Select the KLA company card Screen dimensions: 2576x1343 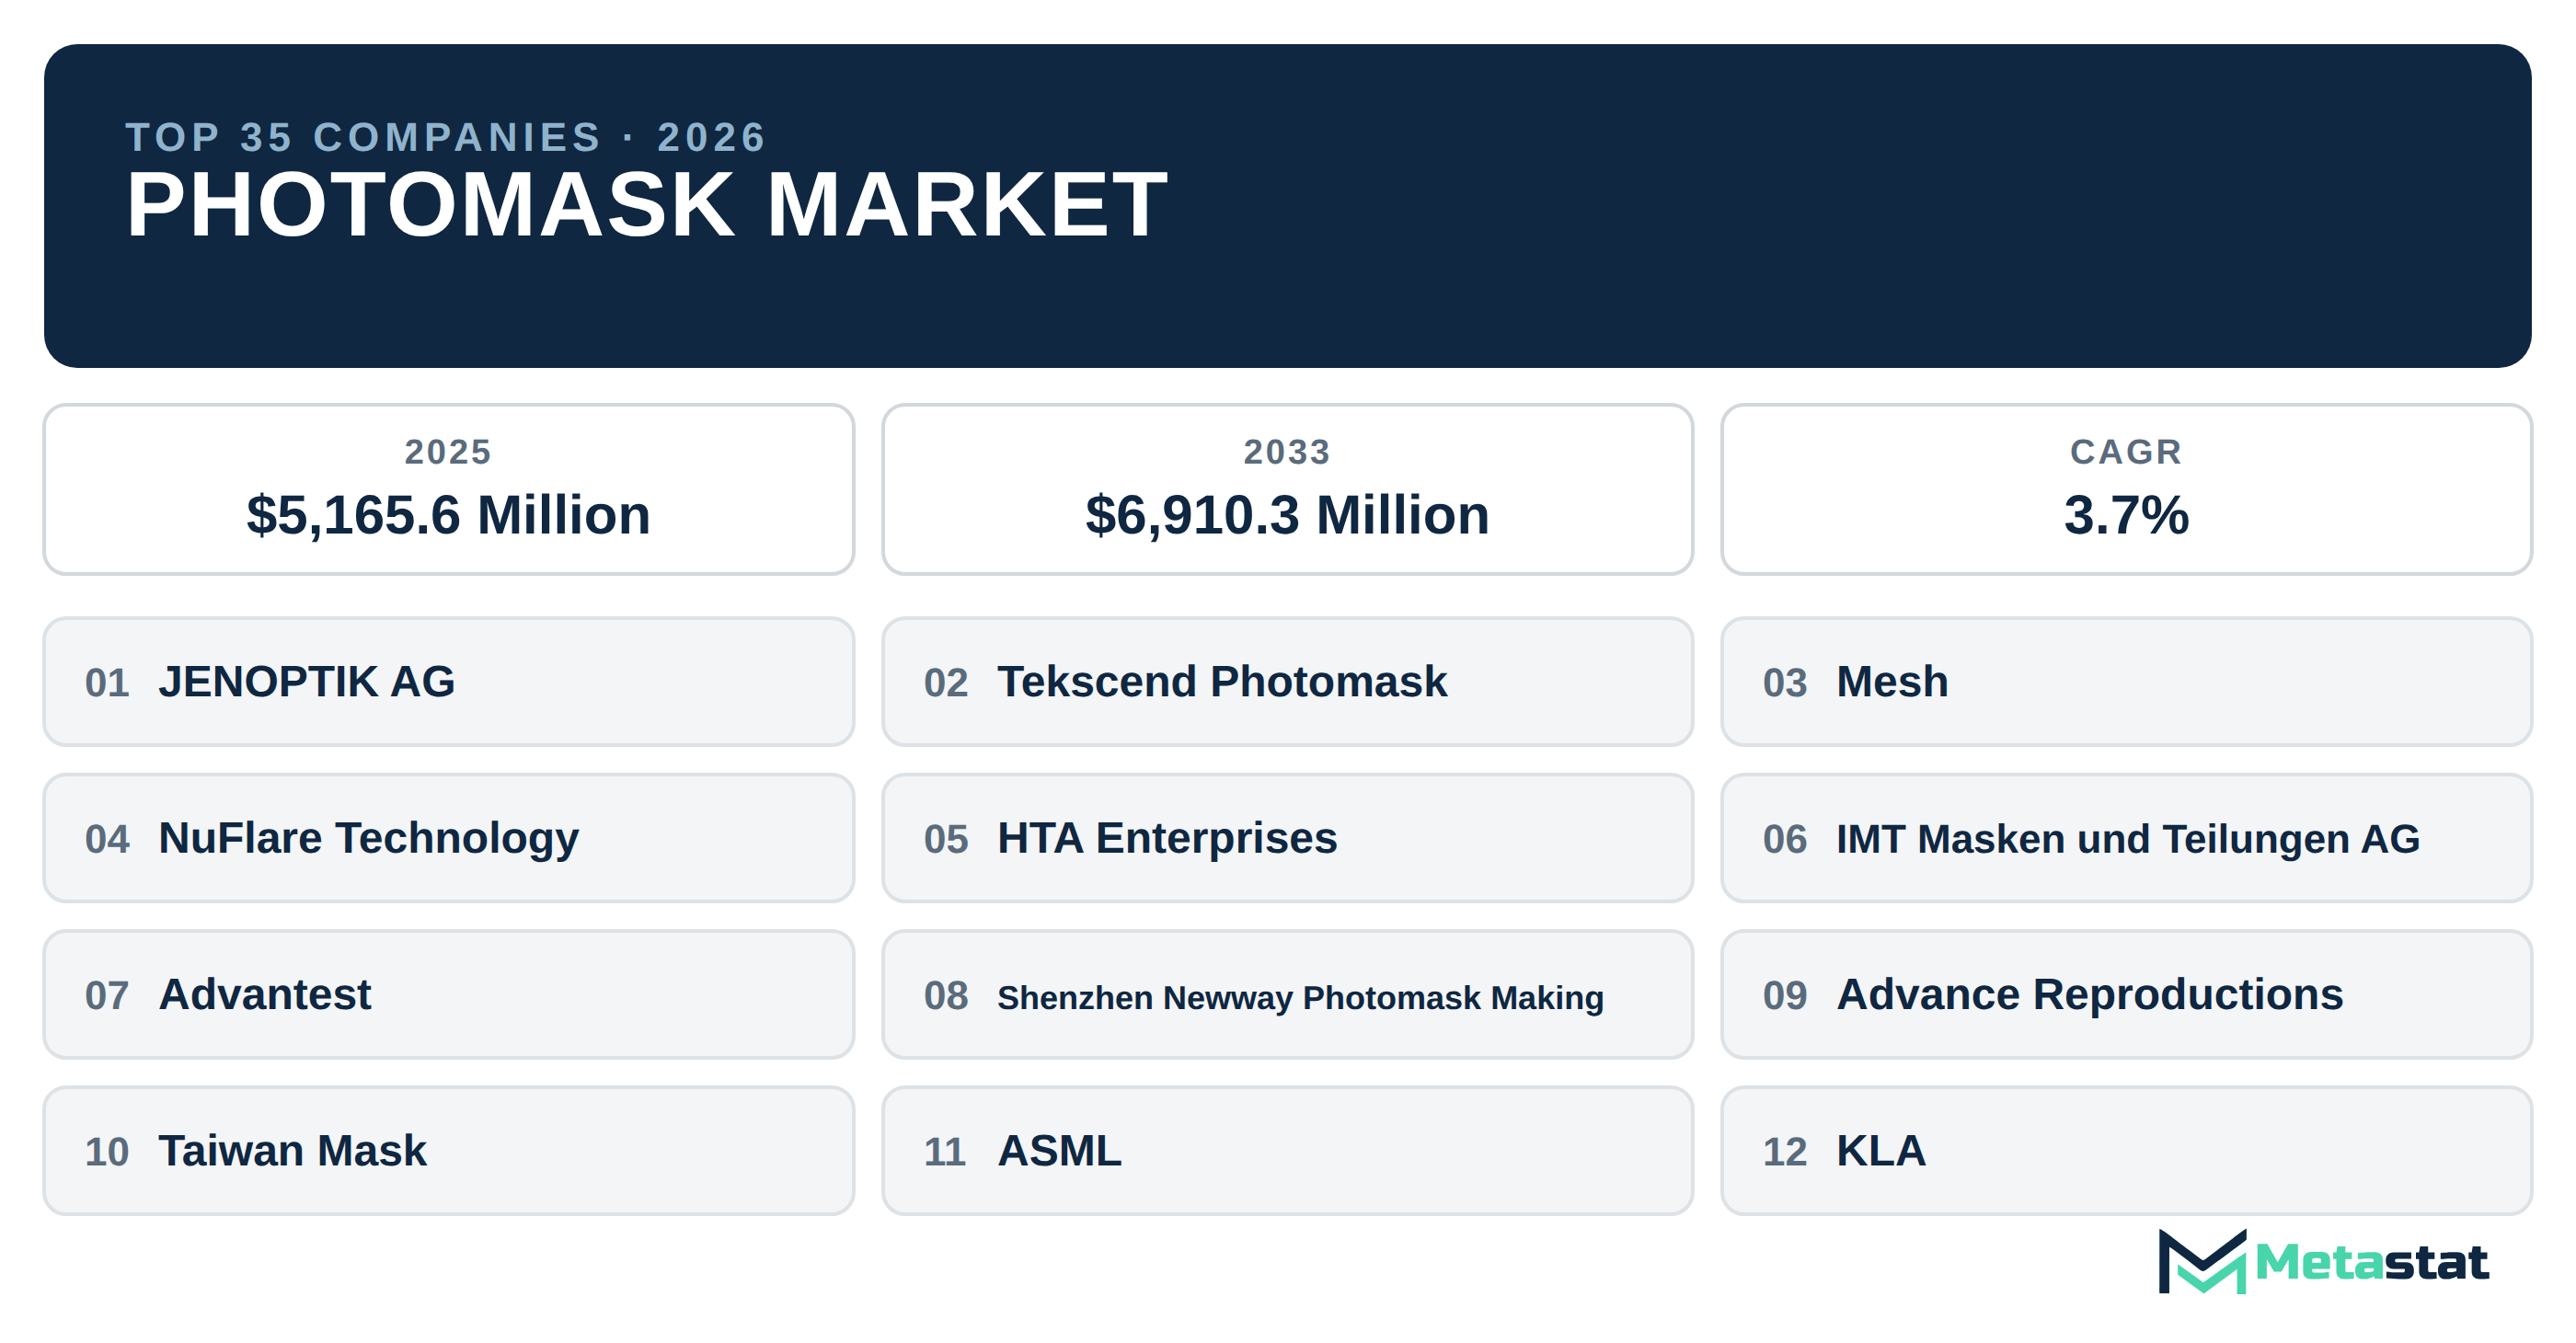tap(2127, 1151)
